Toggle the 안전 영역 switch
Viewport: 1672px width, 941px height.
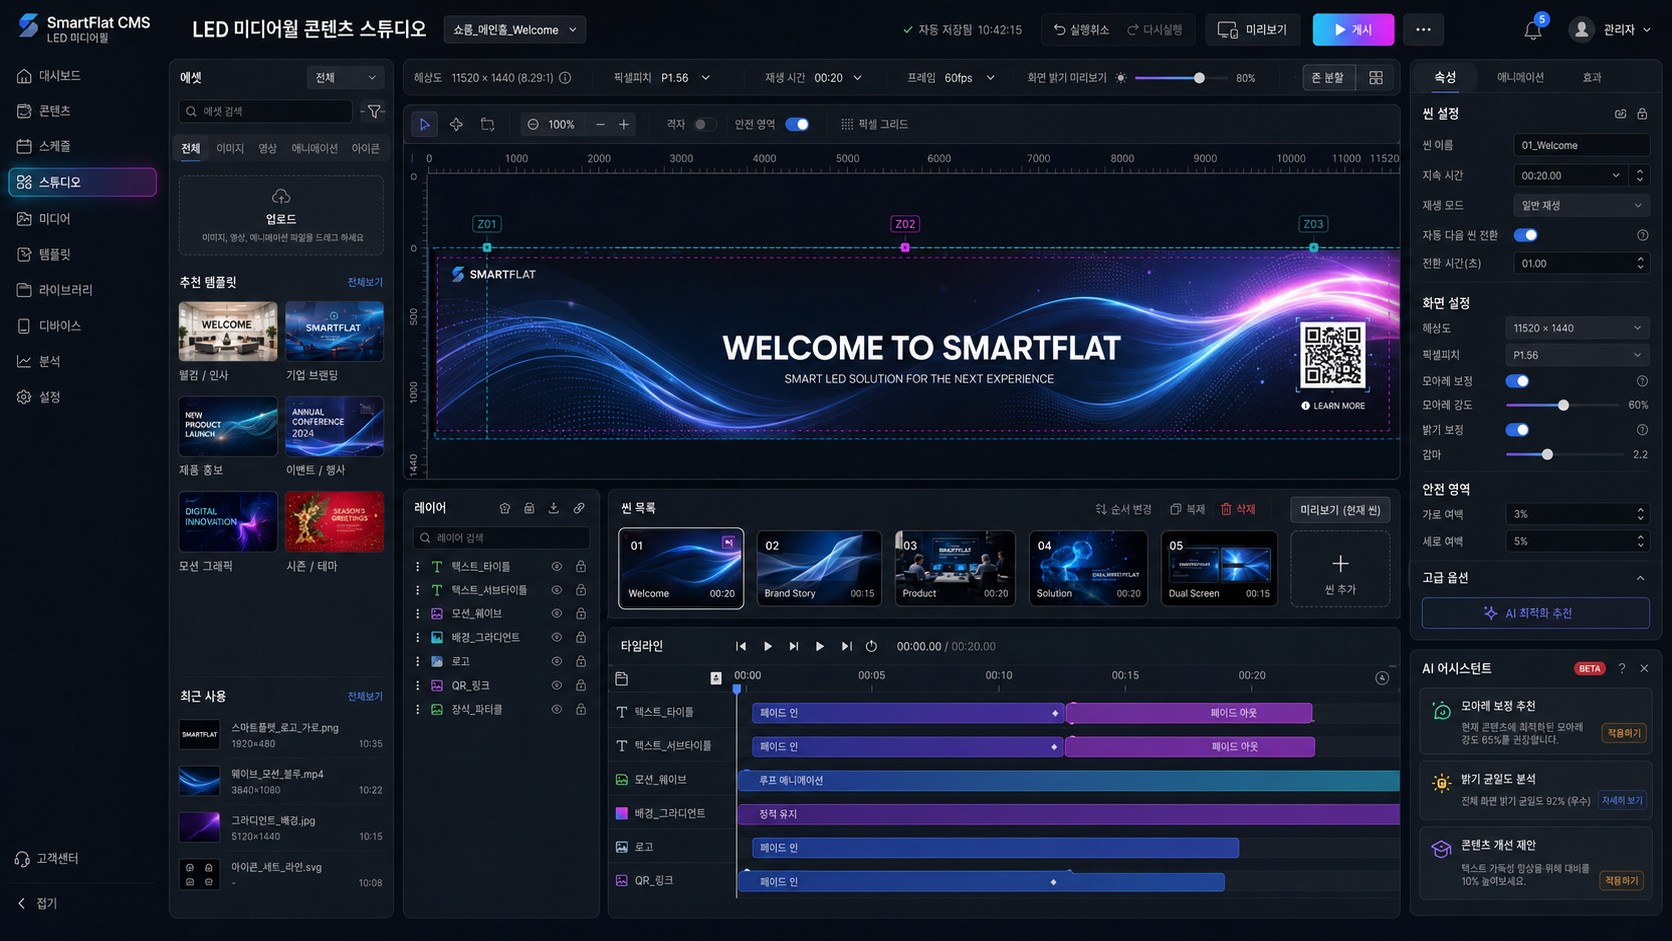(x=797, y=124)
